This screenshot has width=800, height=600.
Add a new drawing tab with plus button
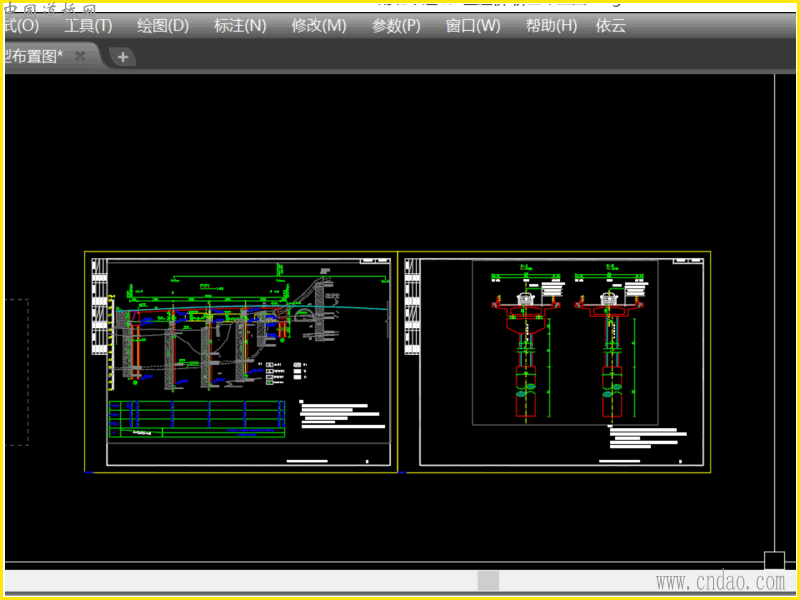[x=122, y=57]
